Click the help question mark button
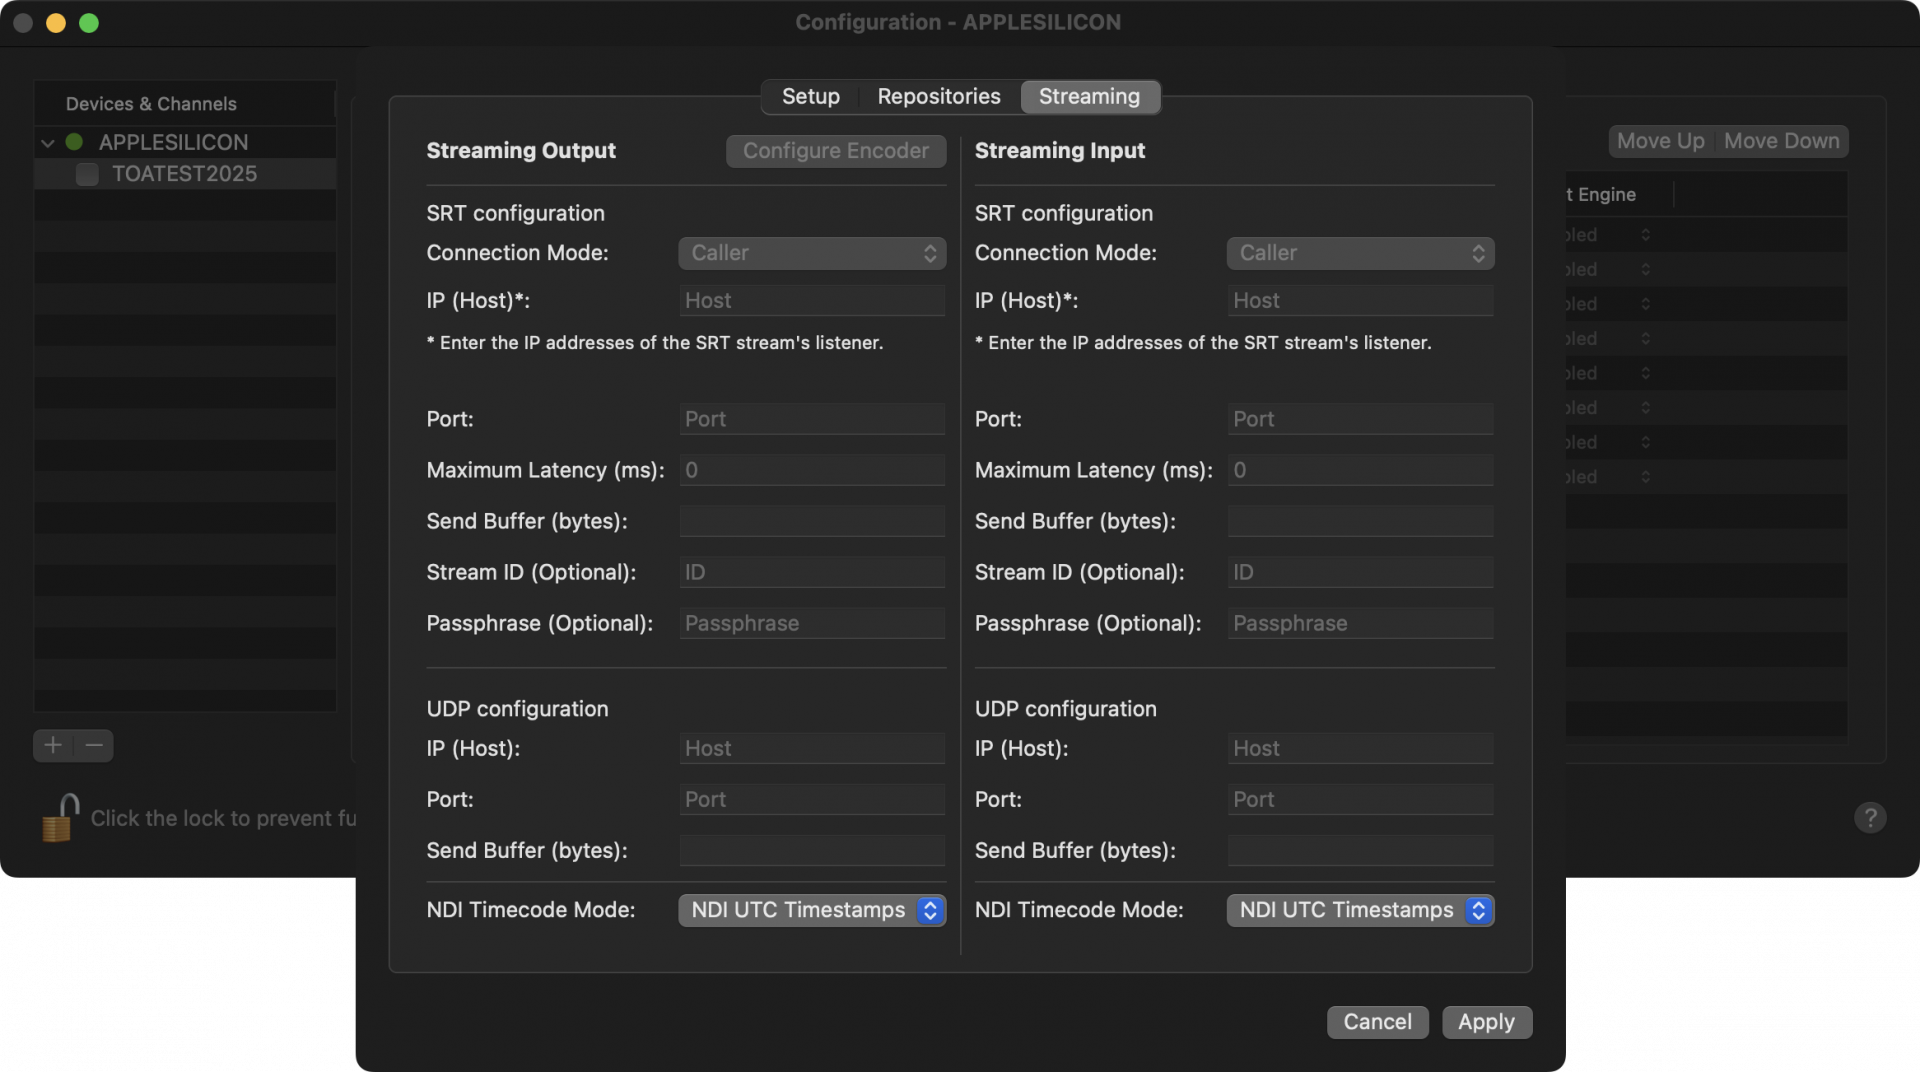 (x=1870, y=817)
